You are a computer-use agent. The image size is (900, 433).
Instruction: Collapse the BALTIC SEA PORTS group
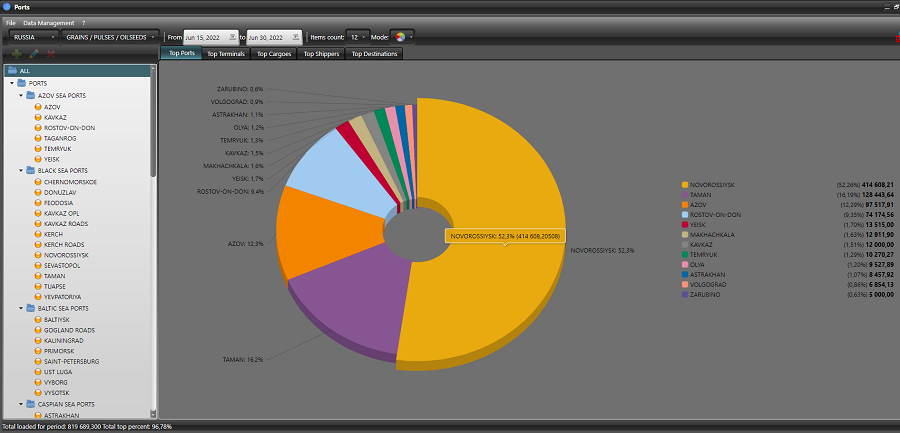[x=21, y=308]
